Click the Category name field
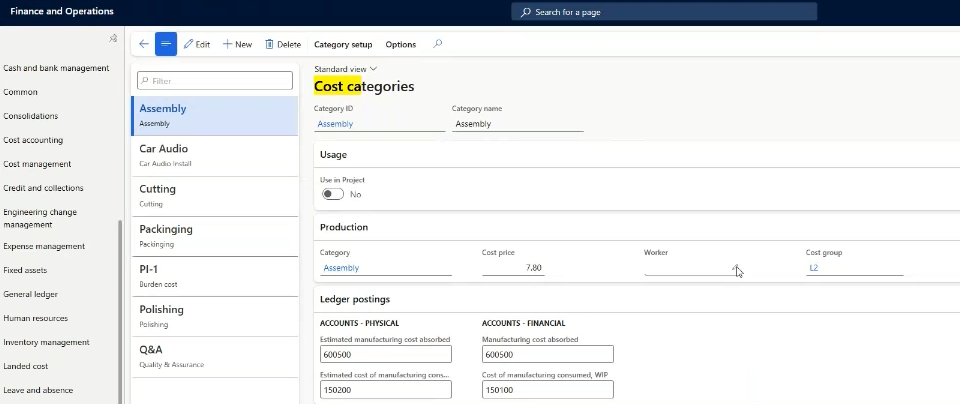The height and width of the screenshot is (404, 960). 517,124
